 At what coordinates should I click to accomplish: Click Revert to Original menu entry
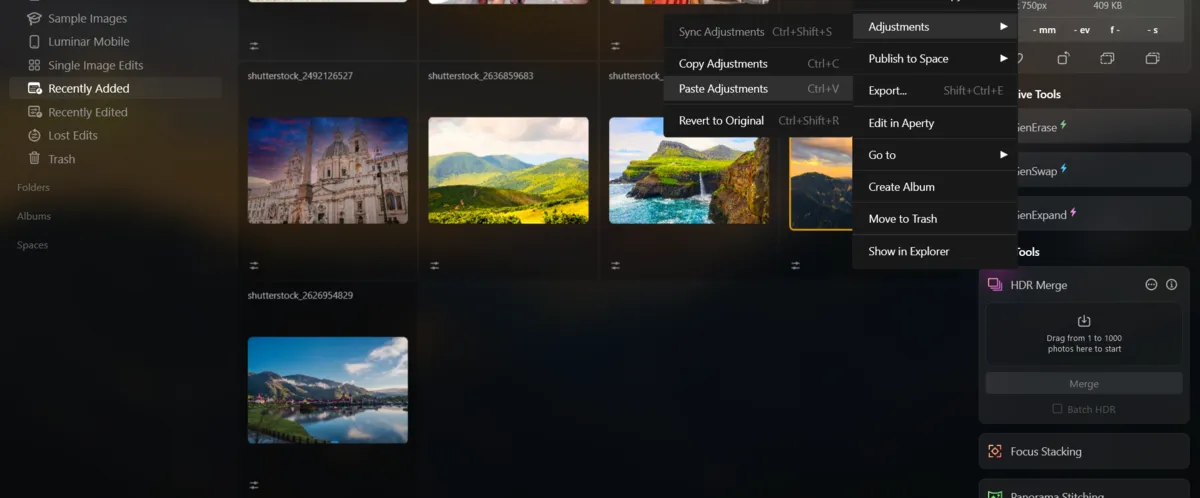[x=721, y=121]
